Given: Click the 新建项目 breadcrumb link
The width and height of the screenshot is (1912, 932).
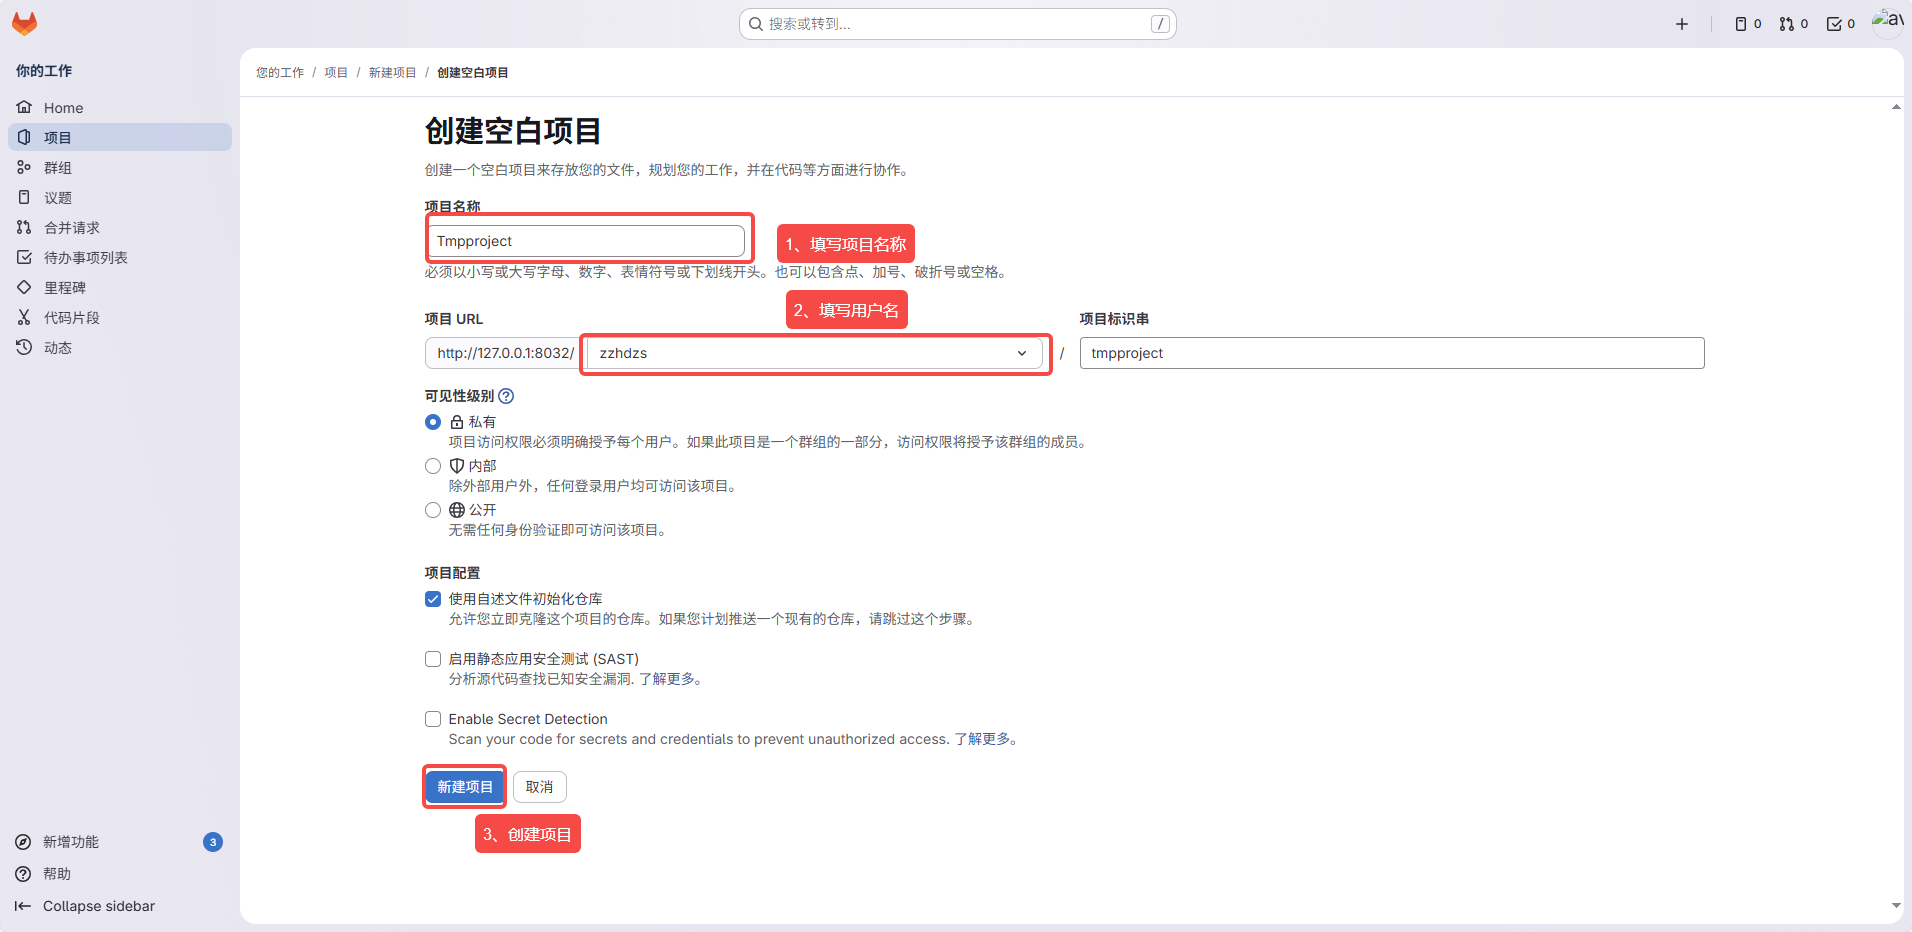Looking at the screenshot, I should tap(392, 73).
